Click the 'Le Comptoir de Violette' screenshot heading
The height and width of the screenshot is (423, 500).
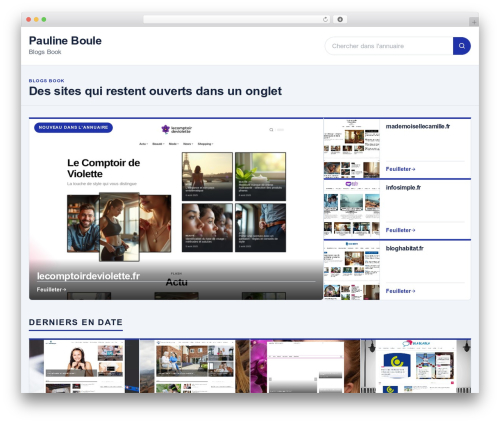tap(103, 168)
